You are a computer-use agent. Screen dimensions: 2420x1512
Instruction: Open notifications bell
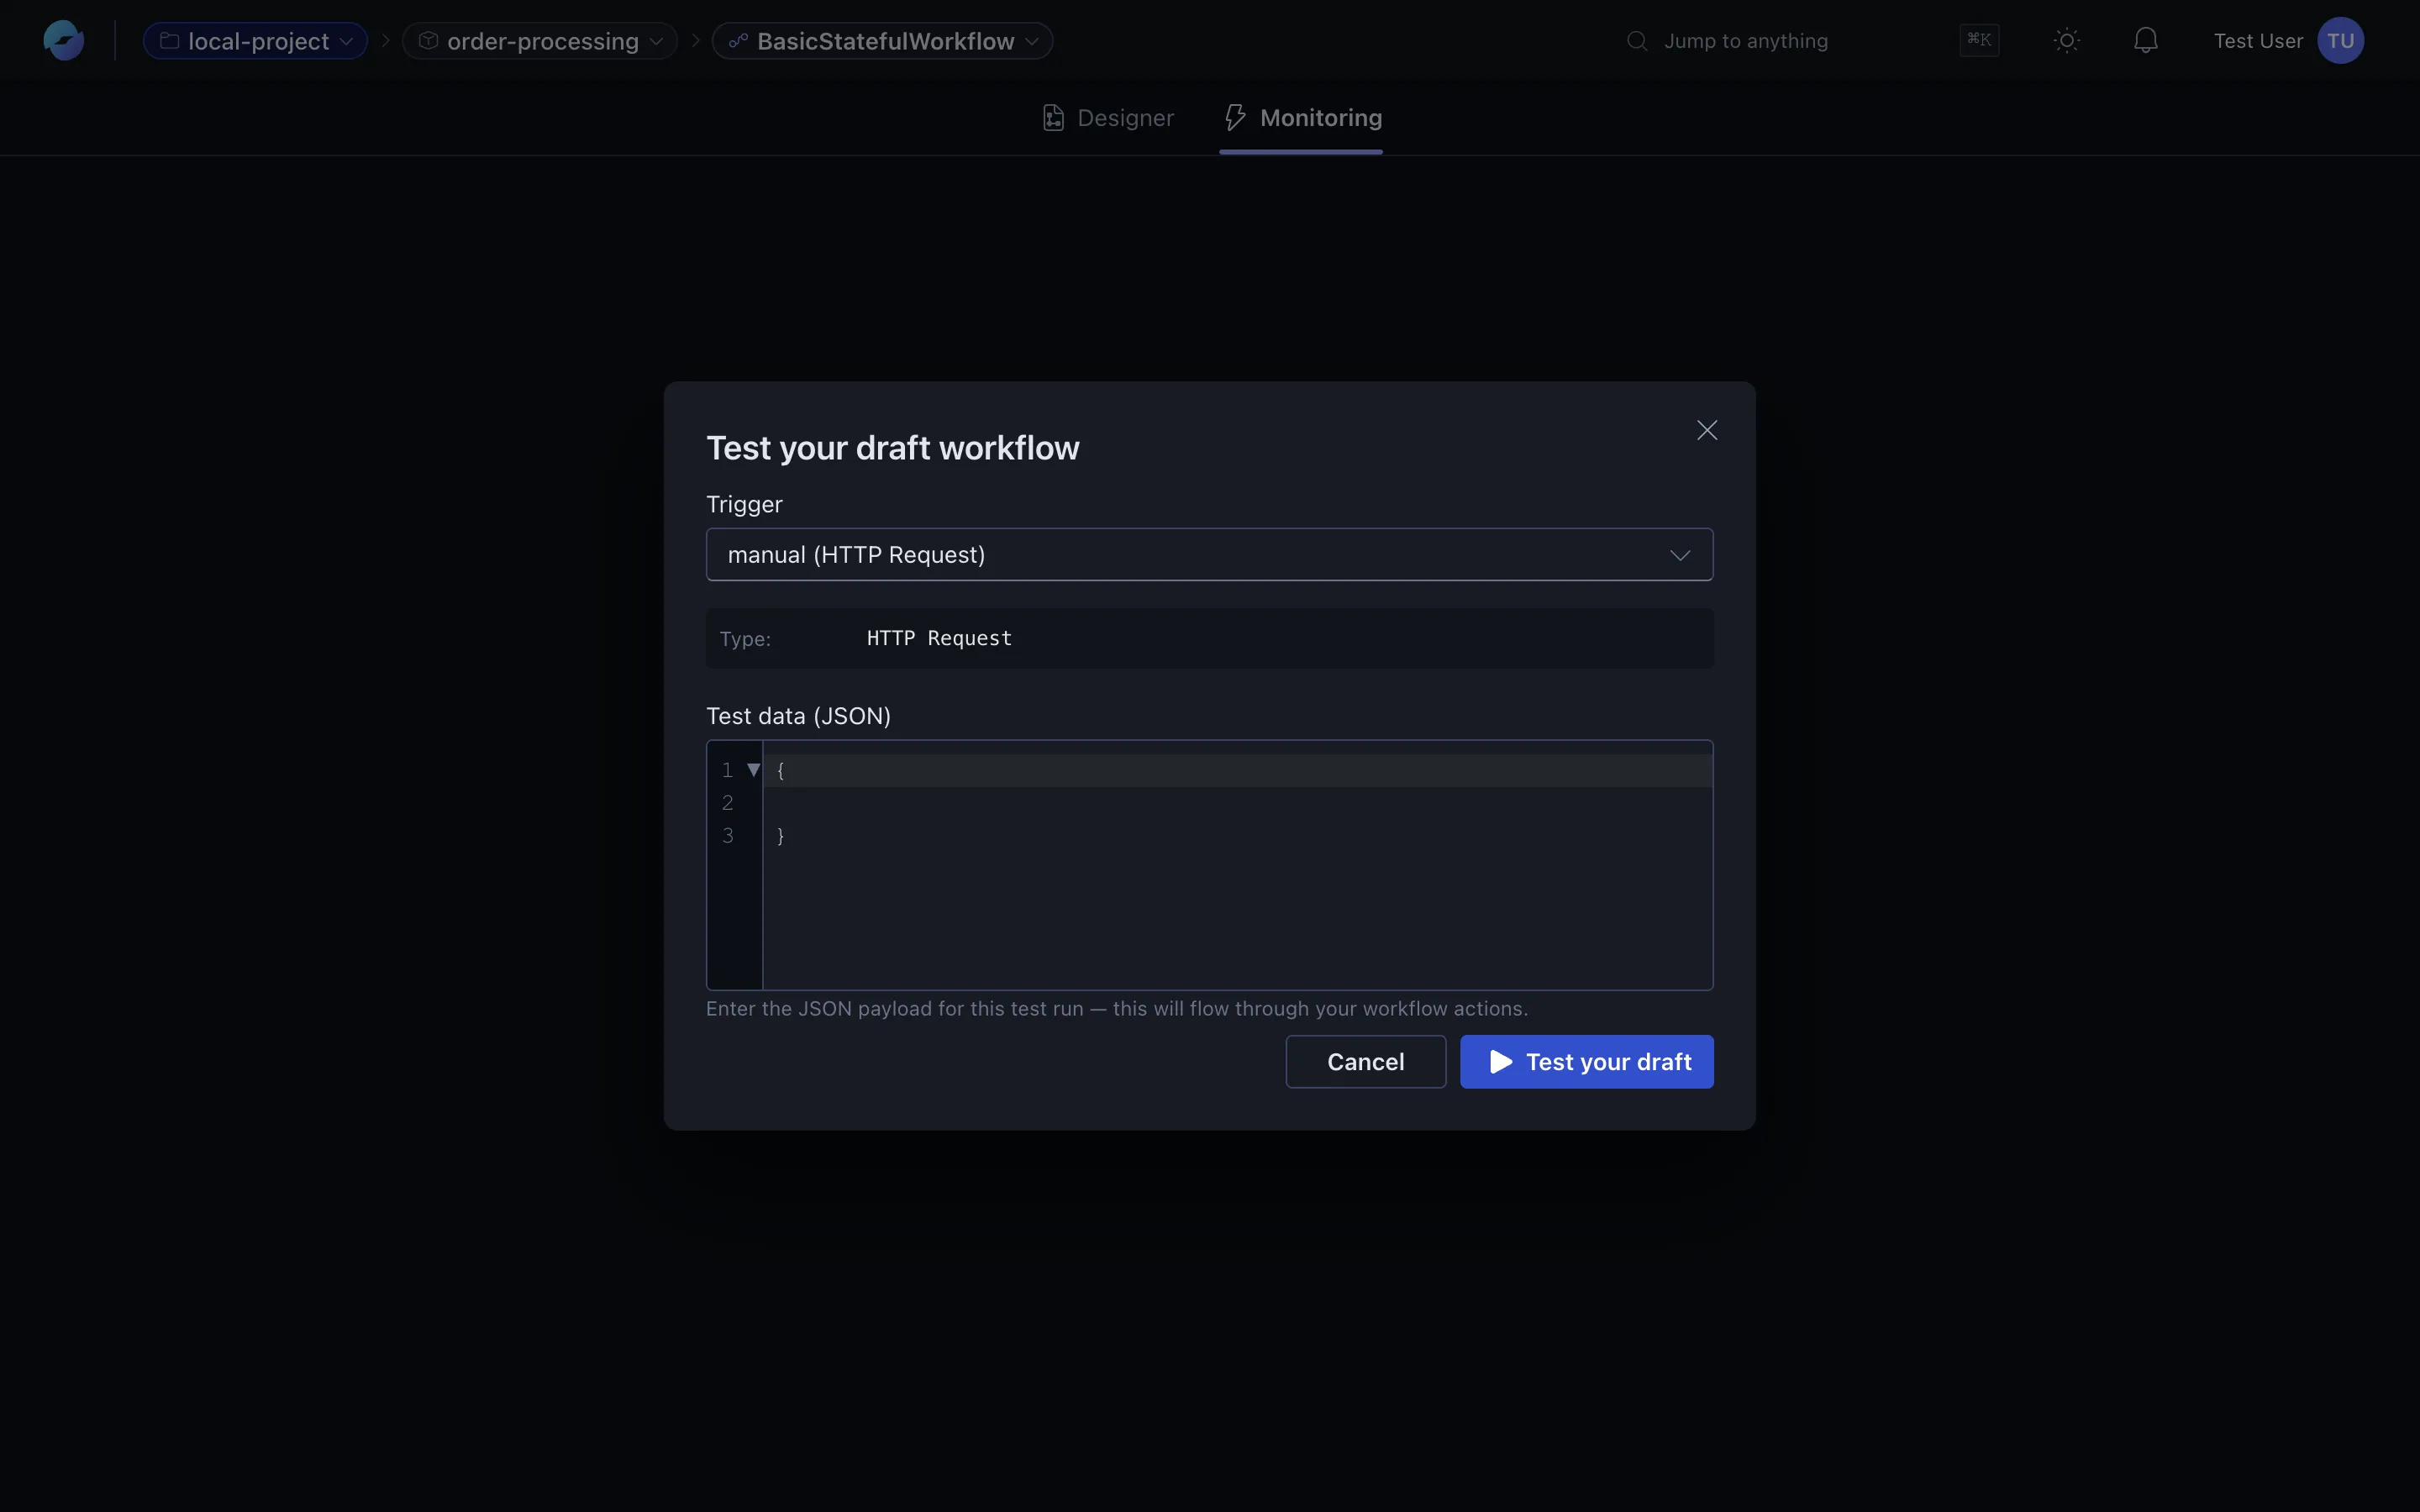click(2146, 41)
